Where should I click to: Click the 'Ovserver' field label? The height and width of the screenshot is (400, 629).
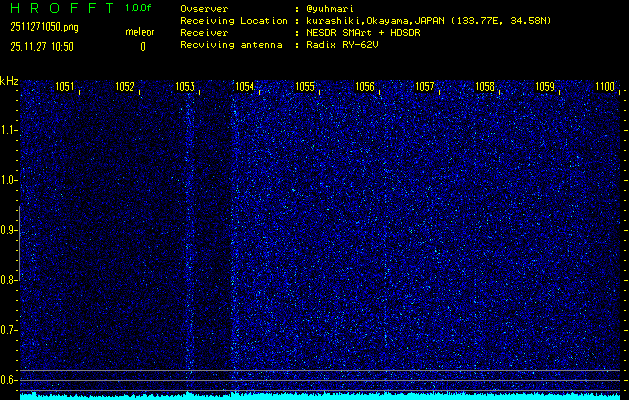[204, 9]
